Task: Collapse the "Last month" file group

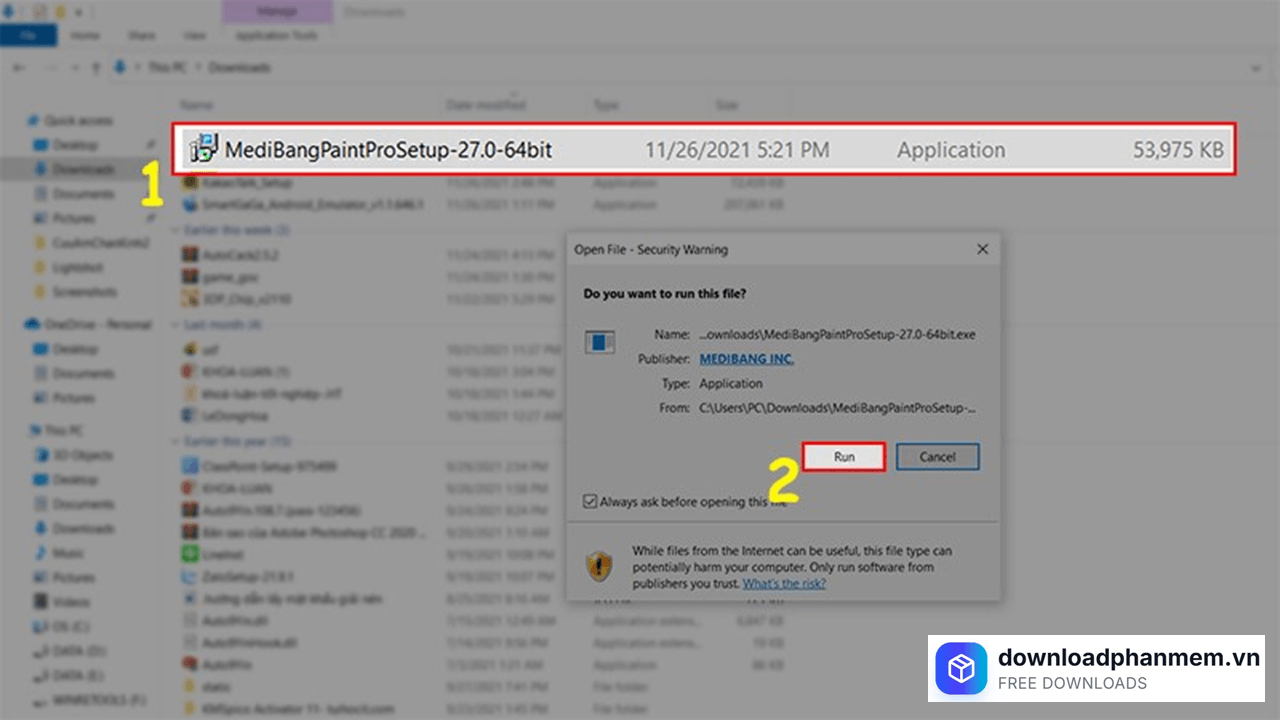Action: click(176, 325)
